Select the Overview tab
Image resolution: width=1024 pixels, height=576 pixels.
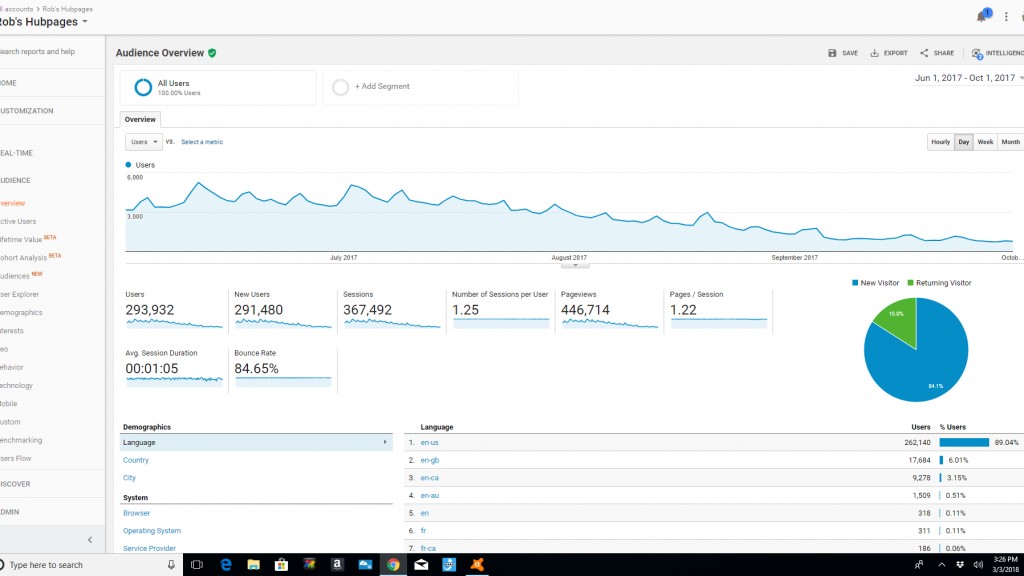[x=140, y=120]
